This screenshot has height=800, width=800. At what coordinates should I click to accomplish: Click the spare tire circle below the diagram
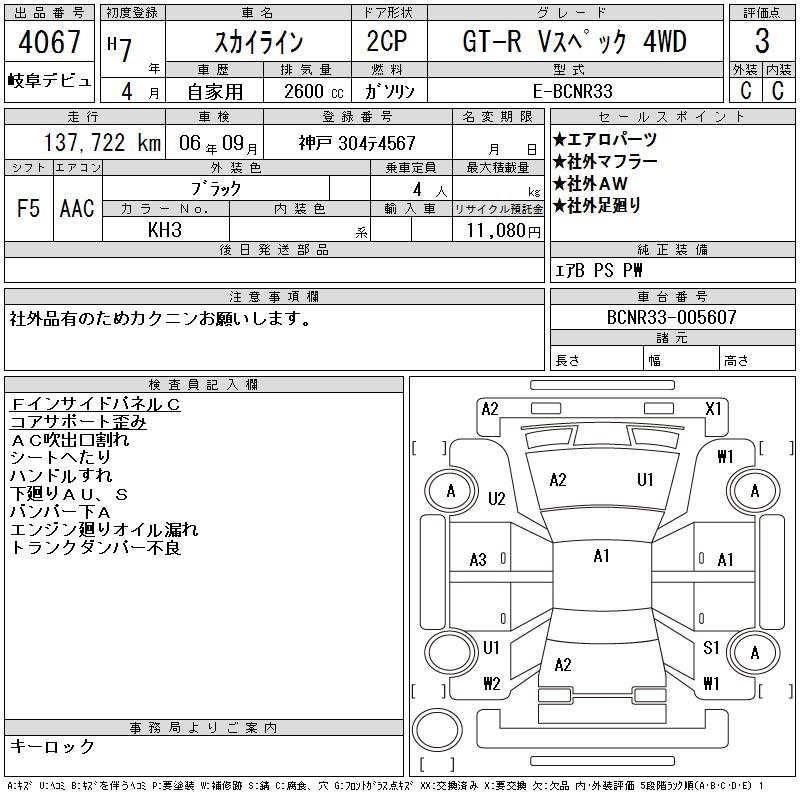tap(437, 729)
